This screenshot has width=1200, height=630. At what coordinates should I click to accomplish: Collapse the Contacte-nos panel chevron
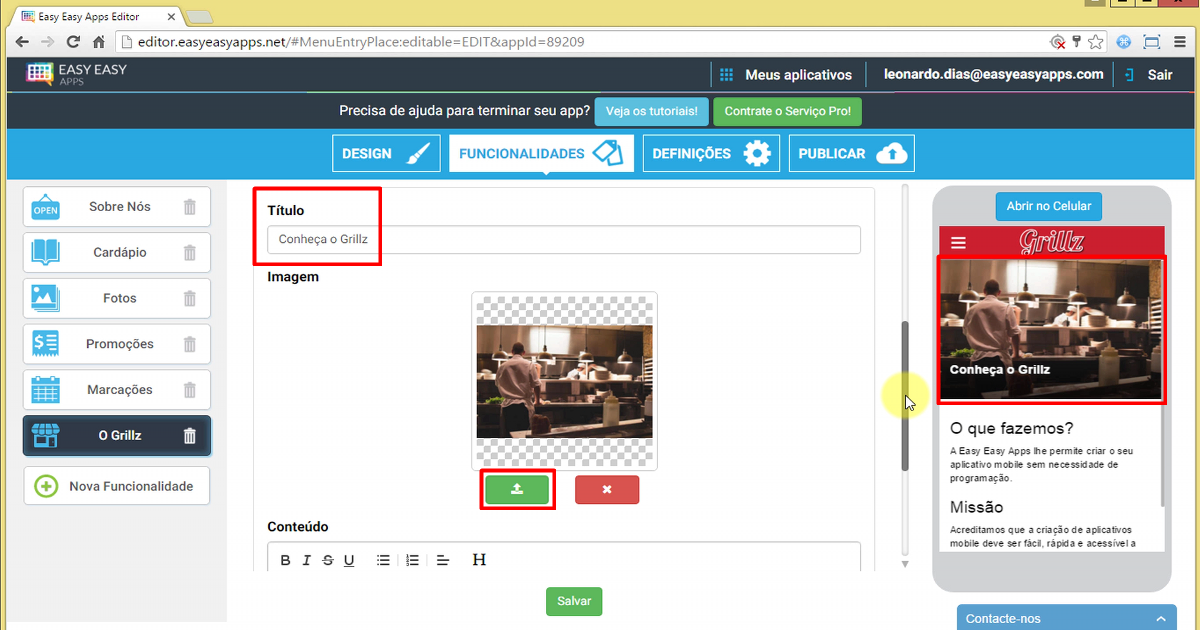tap(1160, 618)
